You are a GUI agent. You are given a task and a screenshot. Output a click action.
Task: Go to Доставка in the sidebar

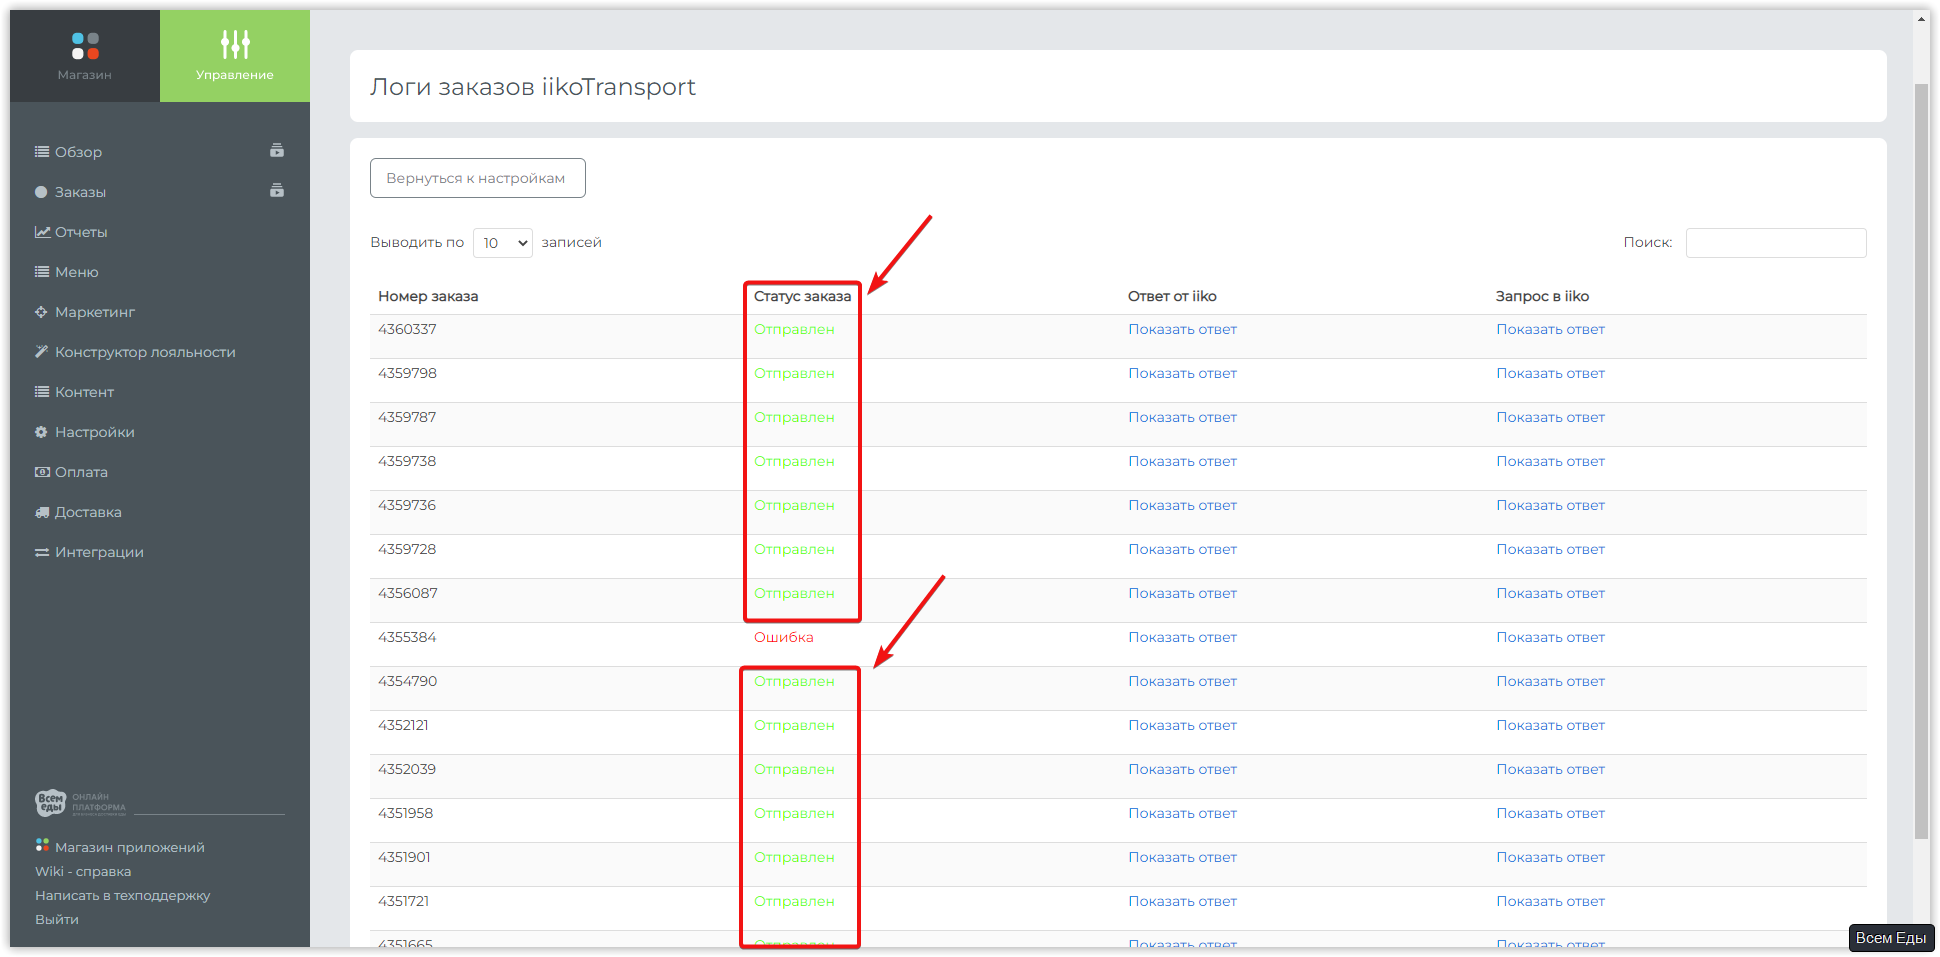[88, 512]
